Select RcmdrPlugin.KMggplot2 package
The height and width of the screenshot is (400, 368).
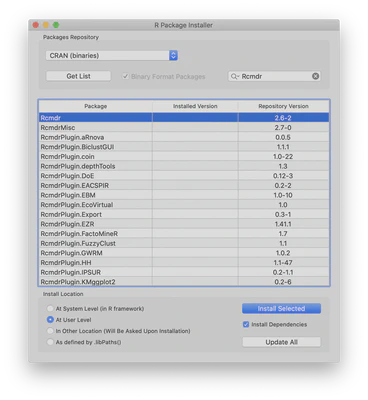[184, 282]
